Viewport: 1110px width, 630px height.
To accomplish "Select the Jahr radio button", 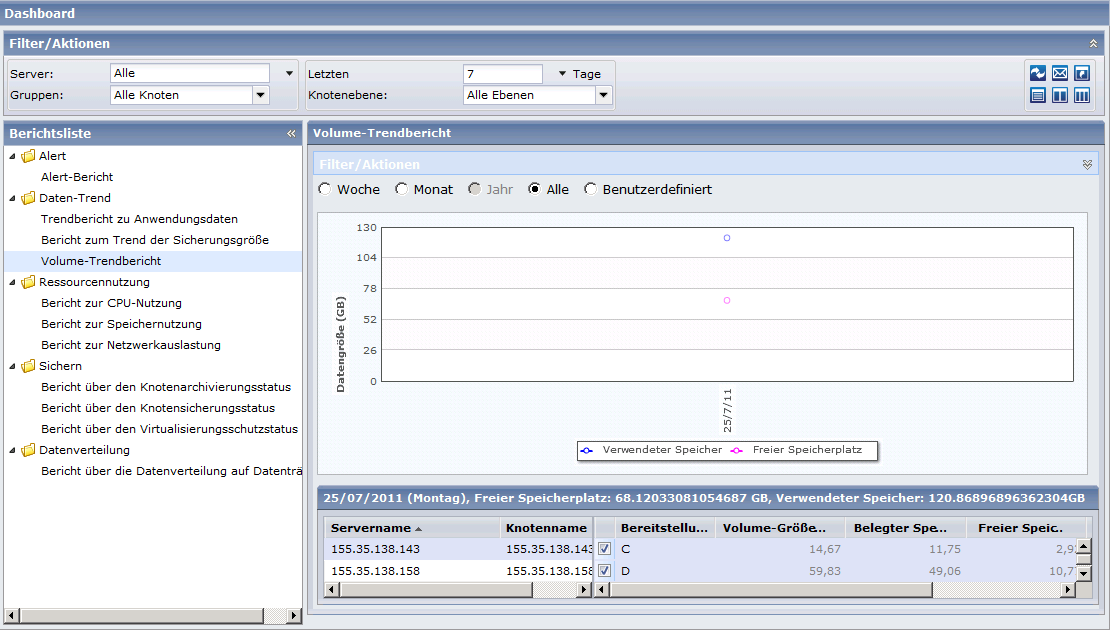I will (x=474, y=189).
